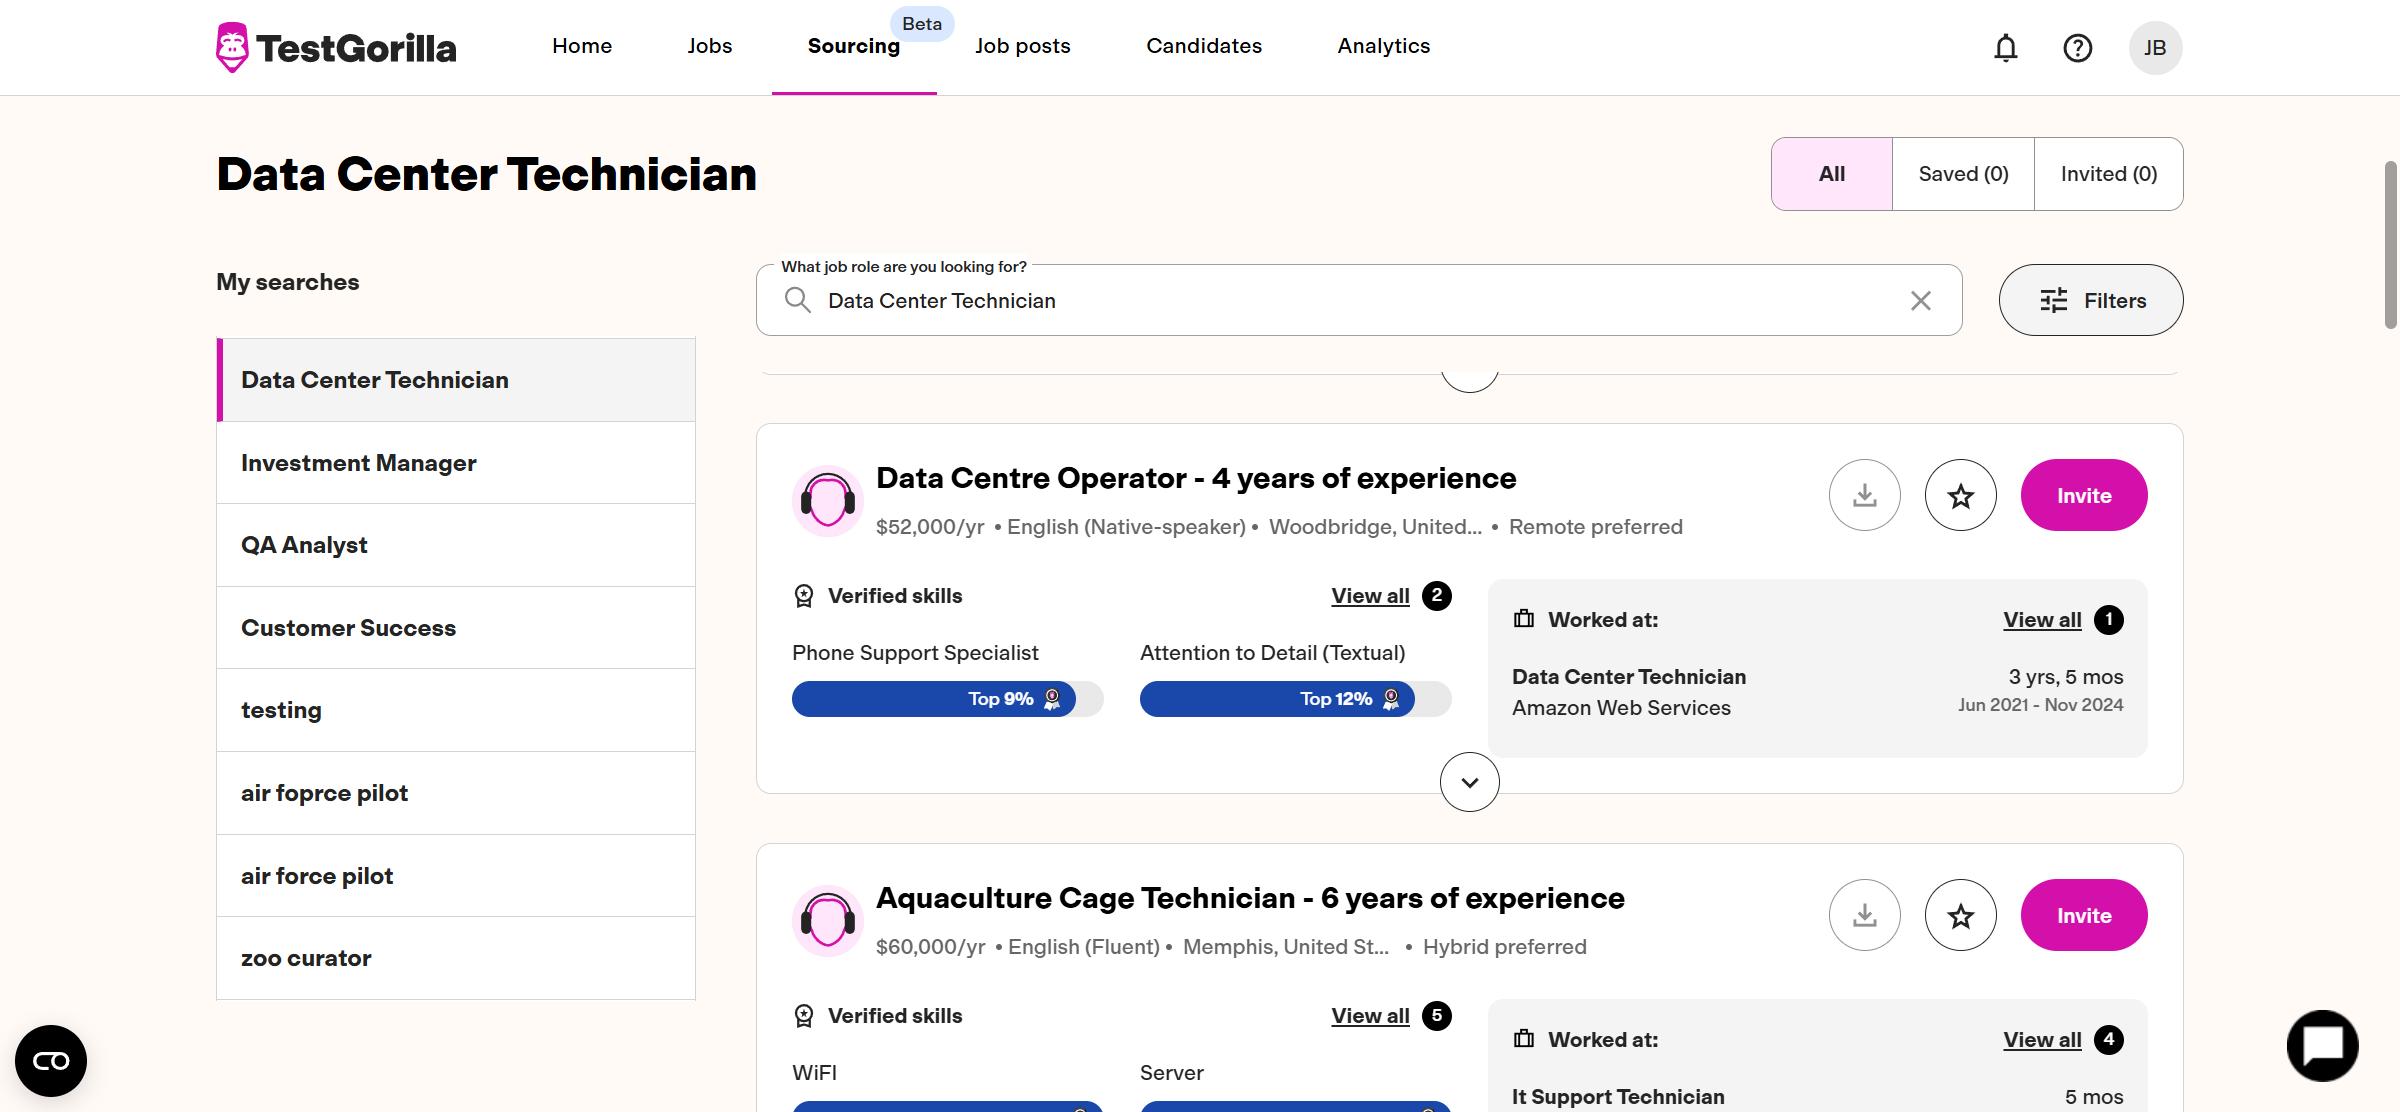View all verified skills for Data Centre Operator
This screenshot has height=1112, width=2400.
tap(1369, 596)
